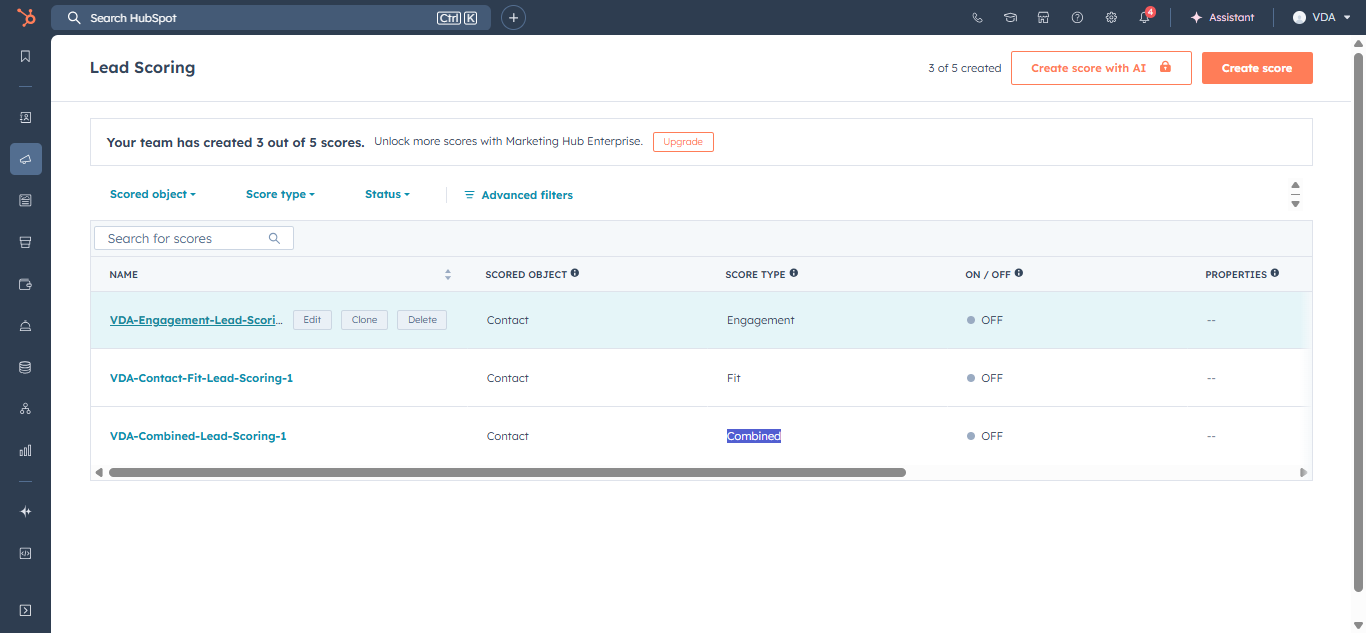Open Bookmarks in the left sidebar
The width and height of the screenshot is (1366, 633).
[25, 56]
